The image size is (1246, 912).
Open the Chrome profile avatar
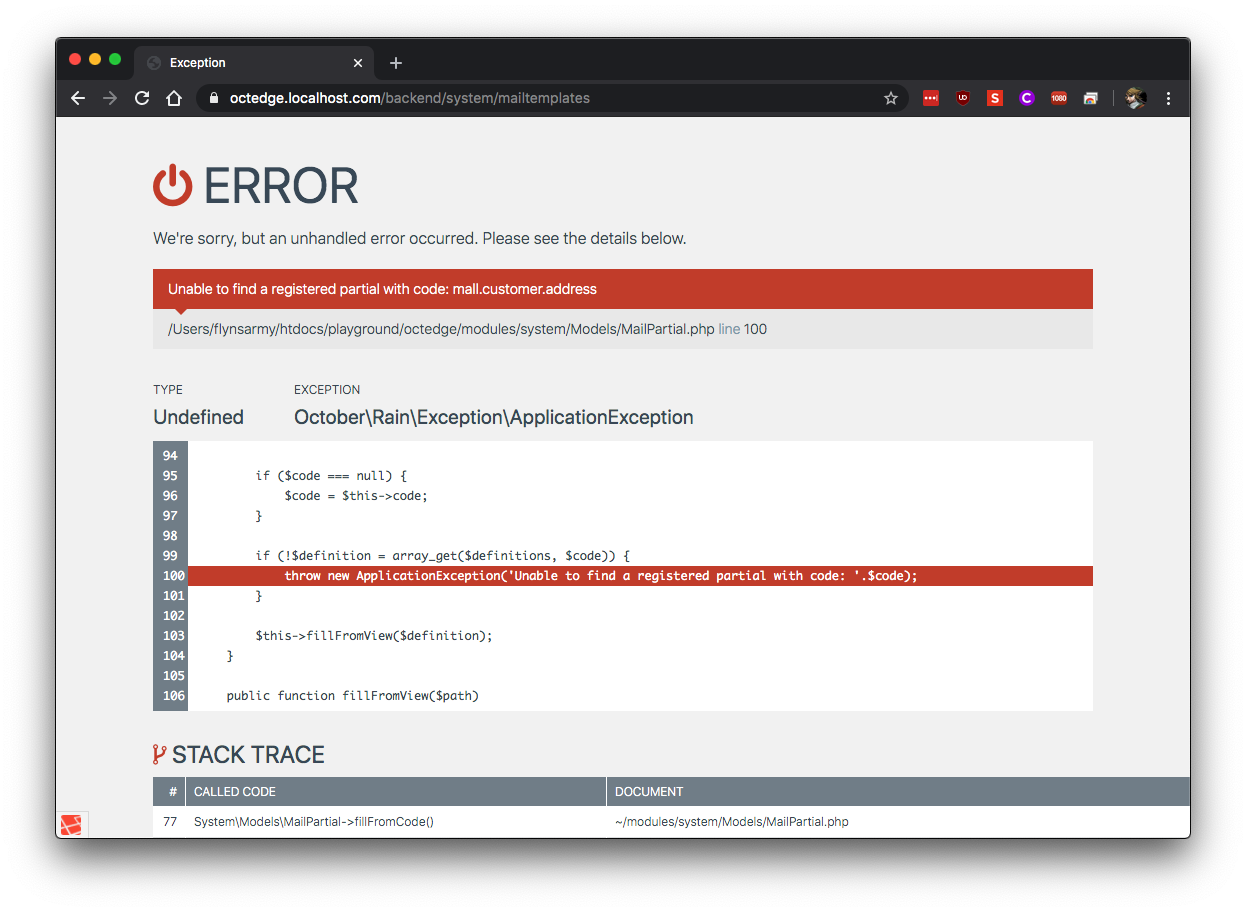point(1136,98)
